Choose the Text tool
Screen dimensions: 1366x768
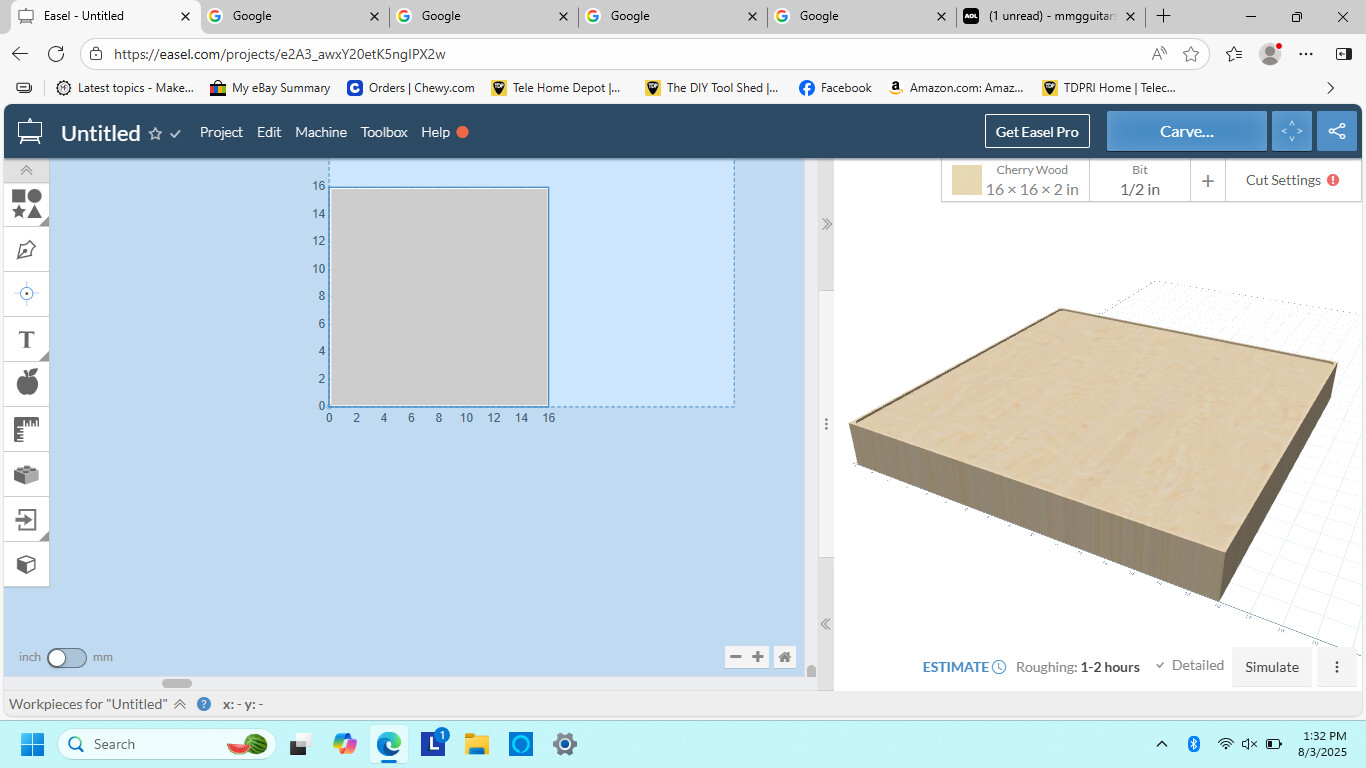tap(27, 339)
